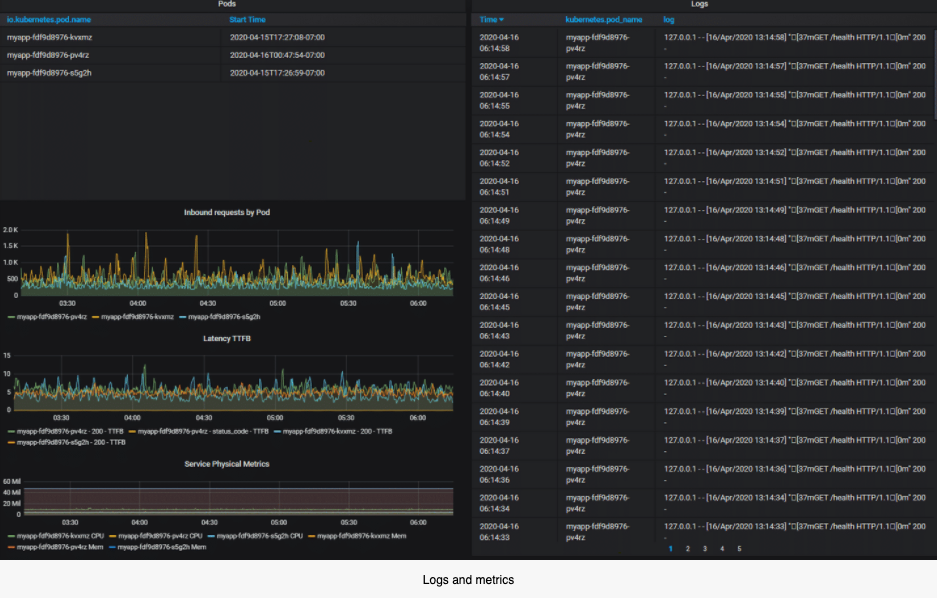Jump to logs page 5

739,548
